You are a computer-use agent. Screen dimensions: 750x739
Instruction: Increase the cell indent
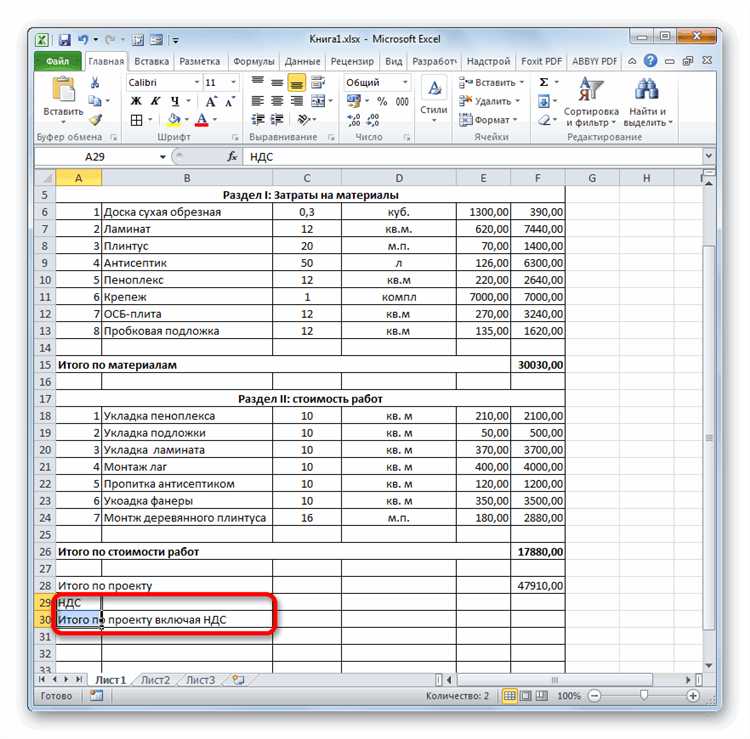click(x=277, y=120)
